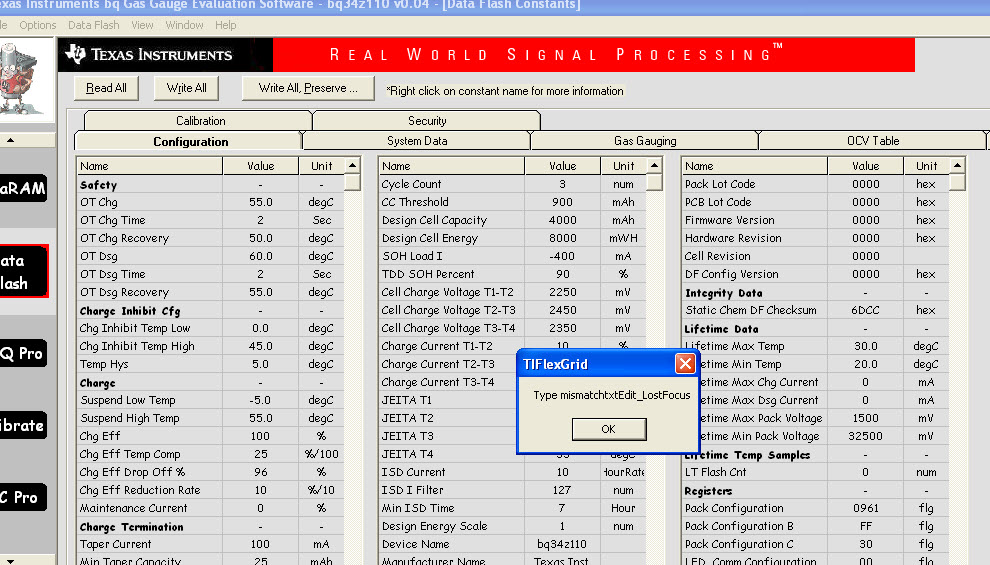Select OT Chg Recovery value cell
This screenshot has height=565, width=990.
point(260,238)
